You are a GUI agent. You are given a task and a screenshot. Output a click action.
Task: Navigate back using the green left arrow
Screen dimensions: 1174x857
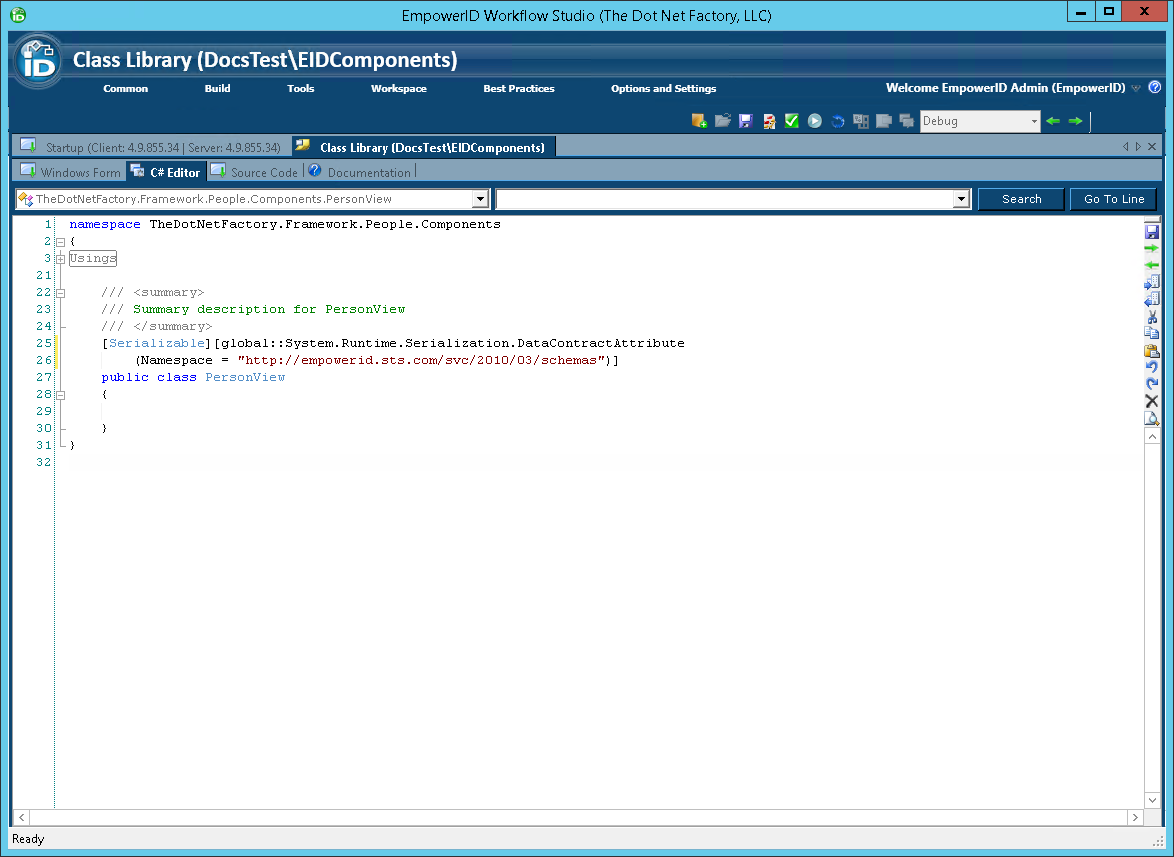click(x=1054, y=120)
